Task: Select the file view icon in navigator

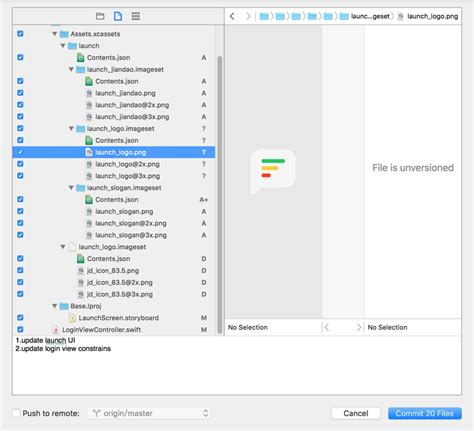Action: pos(118,16)
